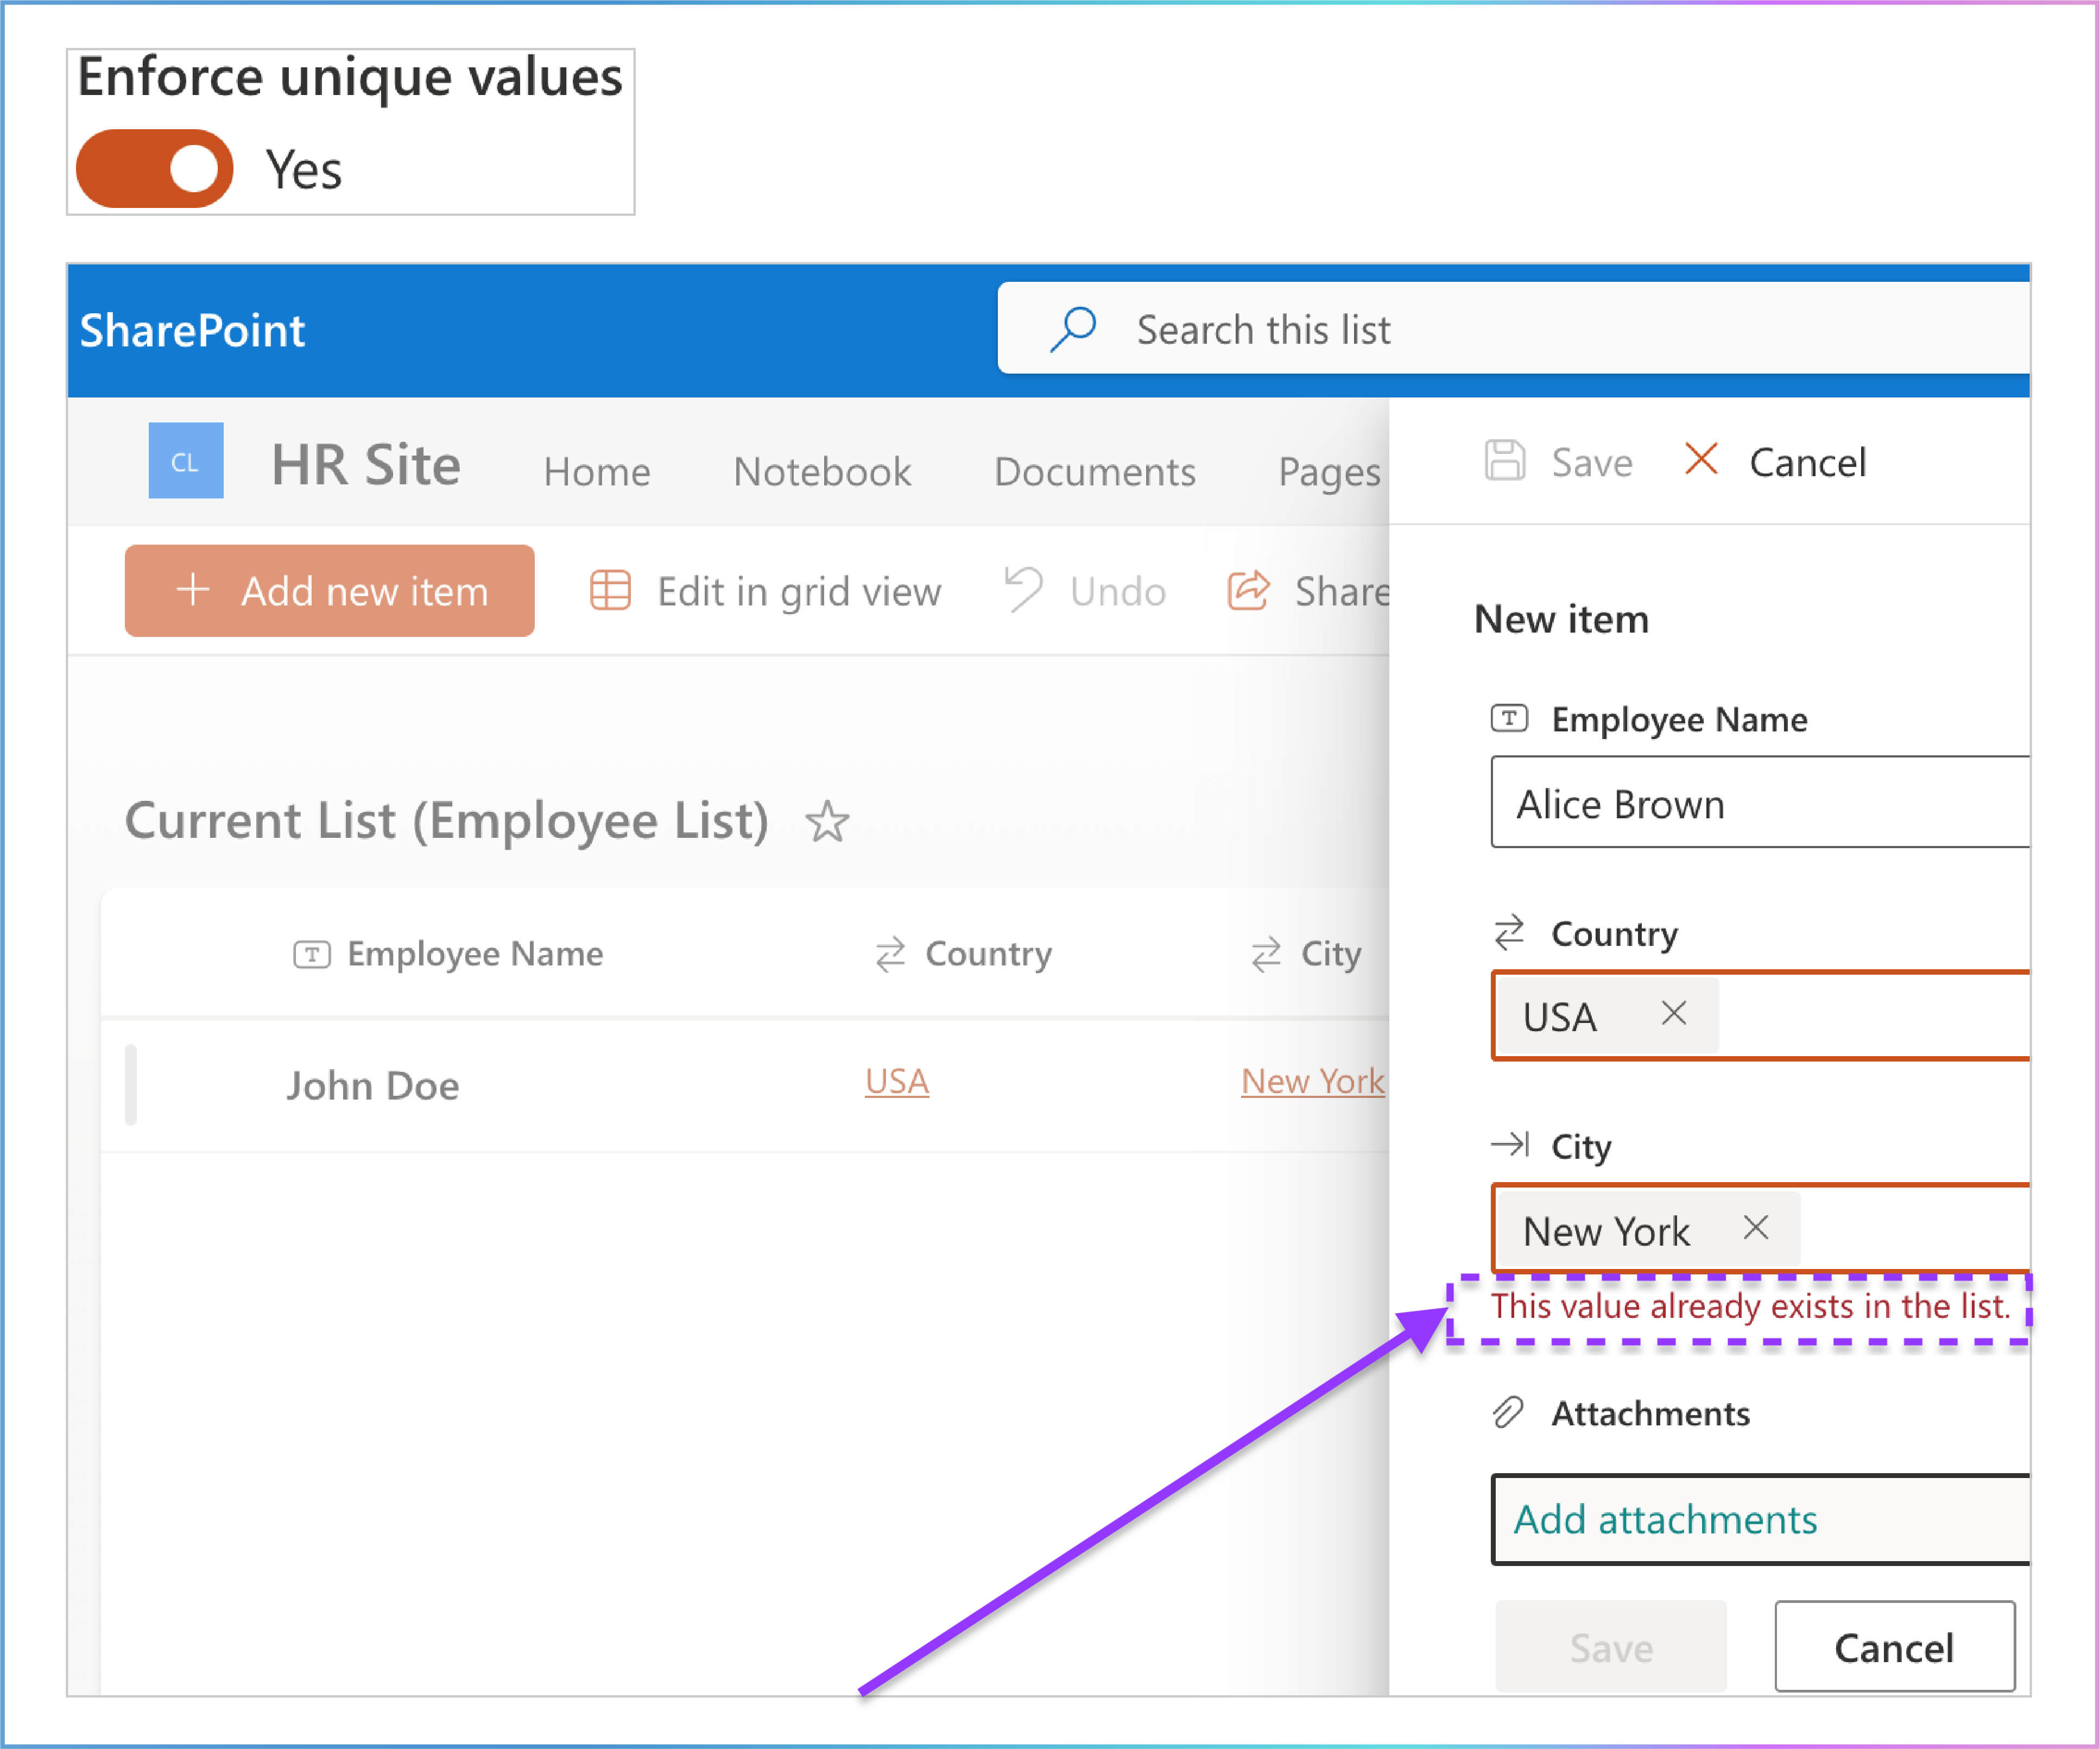Image resolution: width=2100 pixels, height=1749 pixels.
Task: Open the Notebook navigation tab
Action: click(x=822, y=471)
